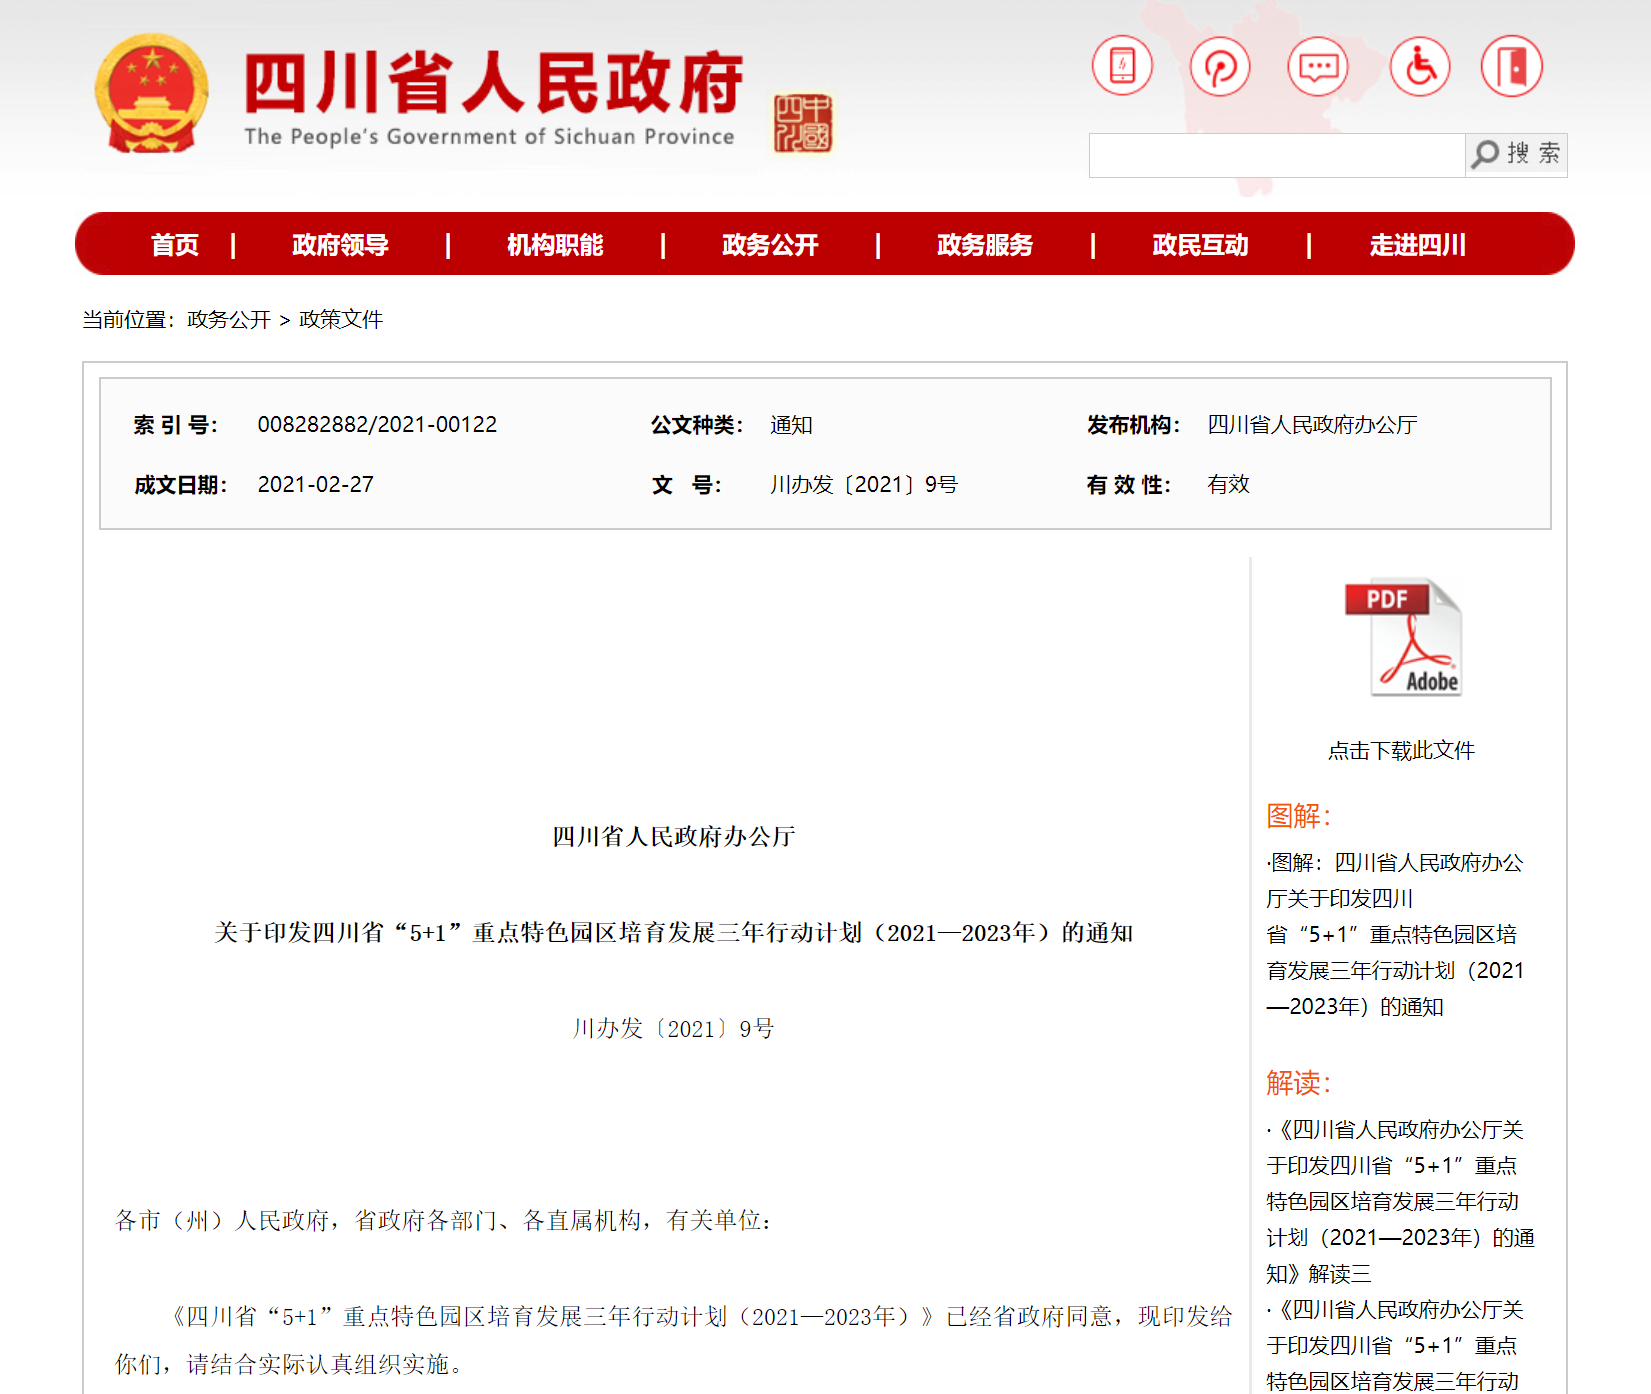This screenshot has width=1651, height=1394.
Task: Click the mobile phone icon in header
Action: click(x=1122, y=67)
